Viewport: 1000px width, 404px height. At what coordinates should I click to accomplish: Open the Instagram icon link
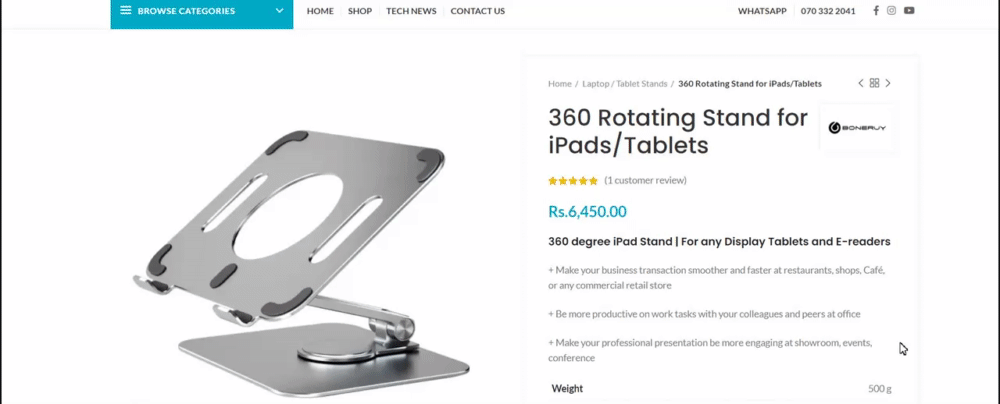(892, 10)
